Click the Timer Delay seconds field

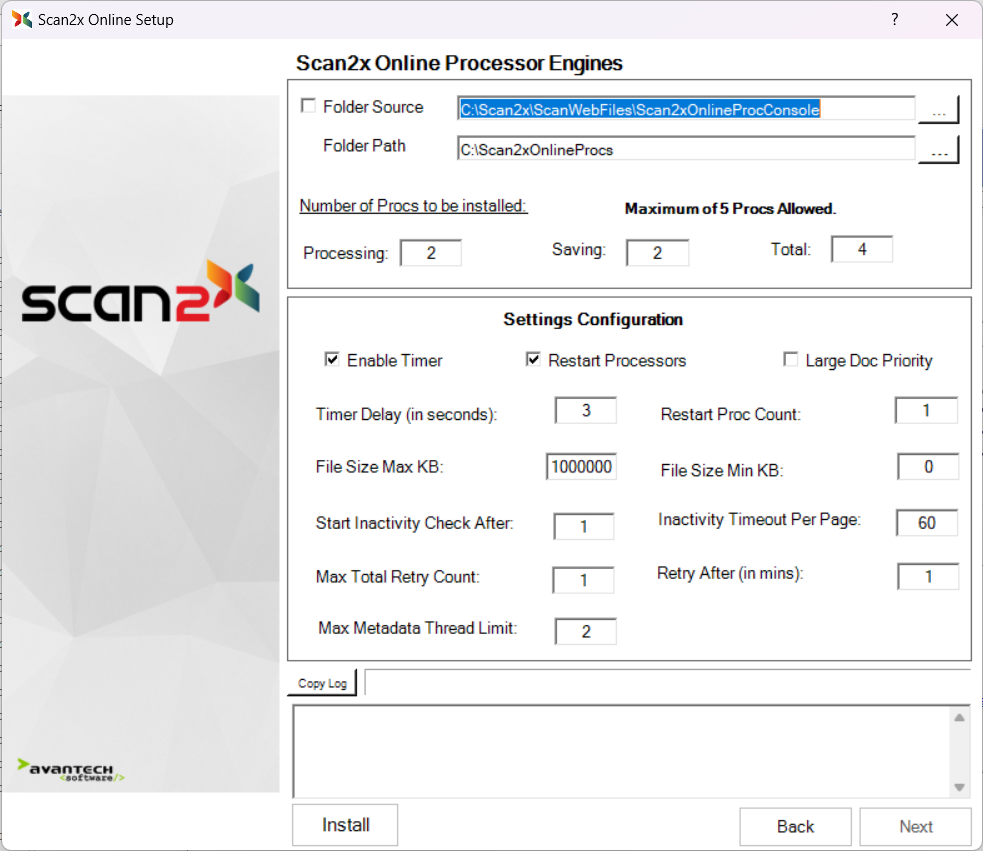point(585,410)
